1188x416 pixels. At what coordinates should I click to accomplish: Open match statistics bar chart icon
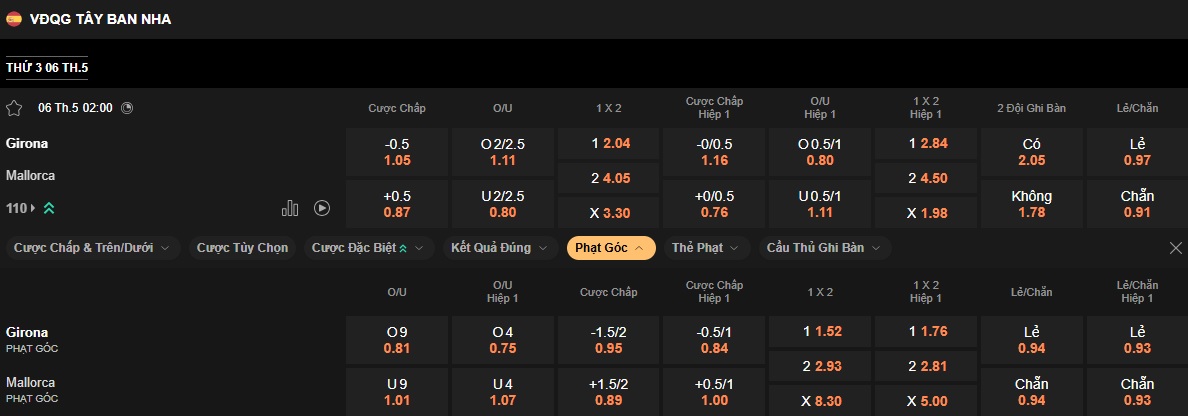coord(291,208)
